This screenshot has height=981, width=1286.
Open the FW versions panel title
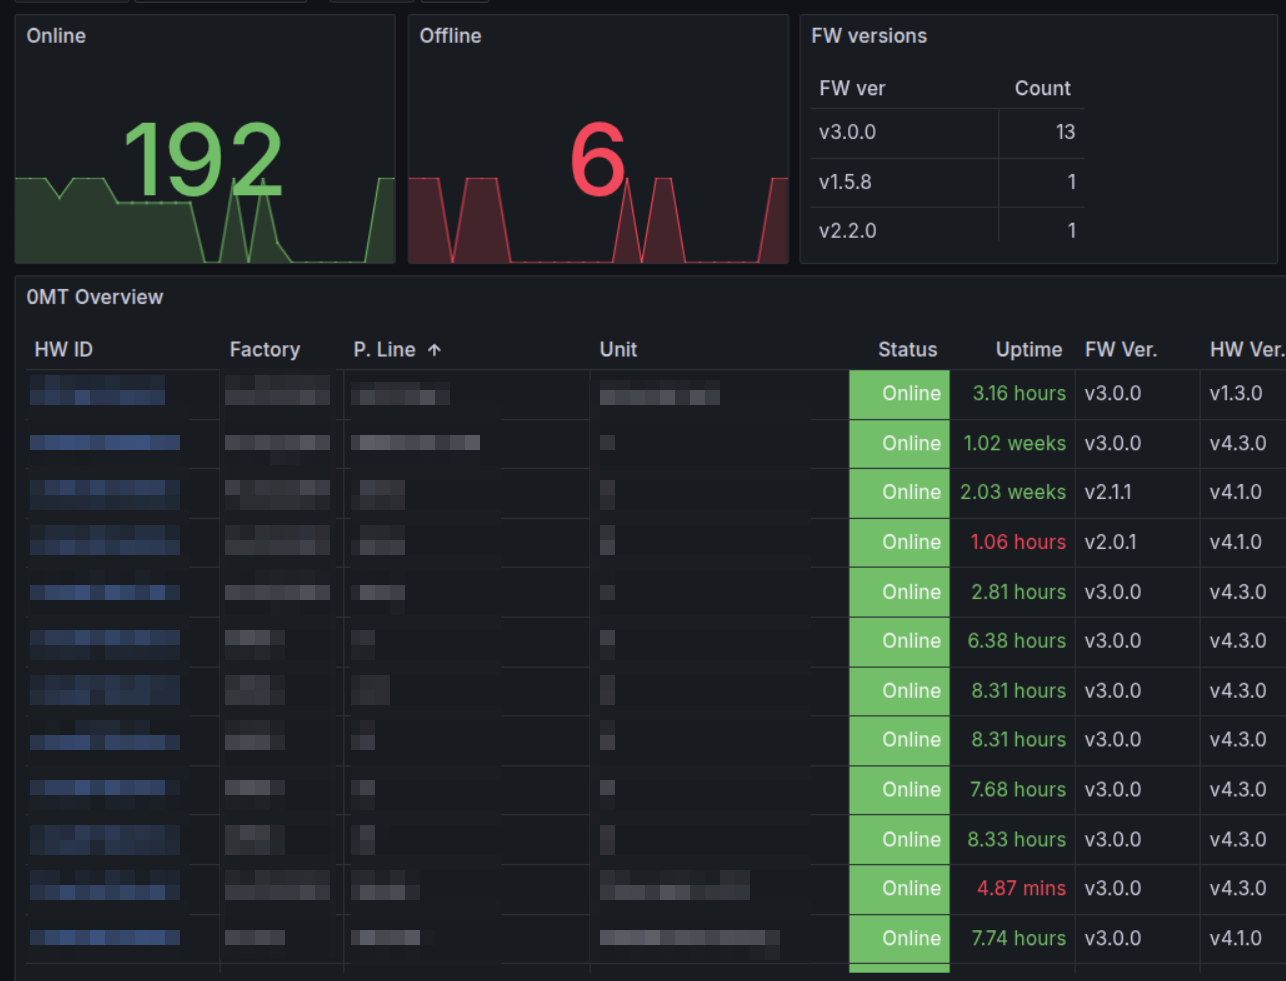coord(869,36)
